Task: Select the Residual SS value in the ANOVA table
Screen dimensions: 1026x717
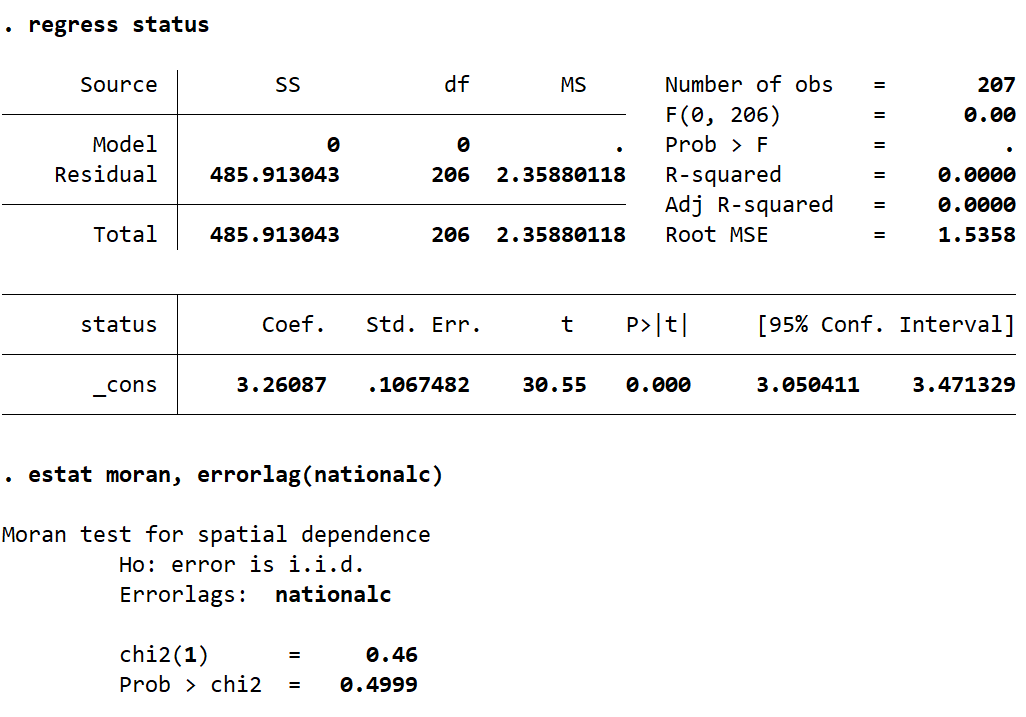Action: (274, 175)
